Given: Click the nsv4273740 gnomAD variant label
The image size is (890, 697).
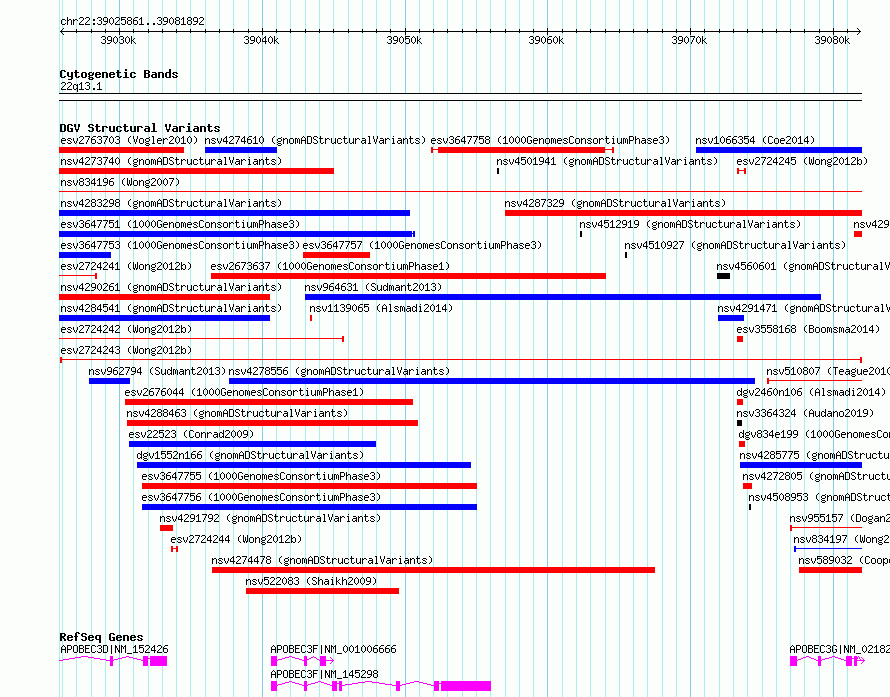Looking at the screenshot, I should pos(171,161).
